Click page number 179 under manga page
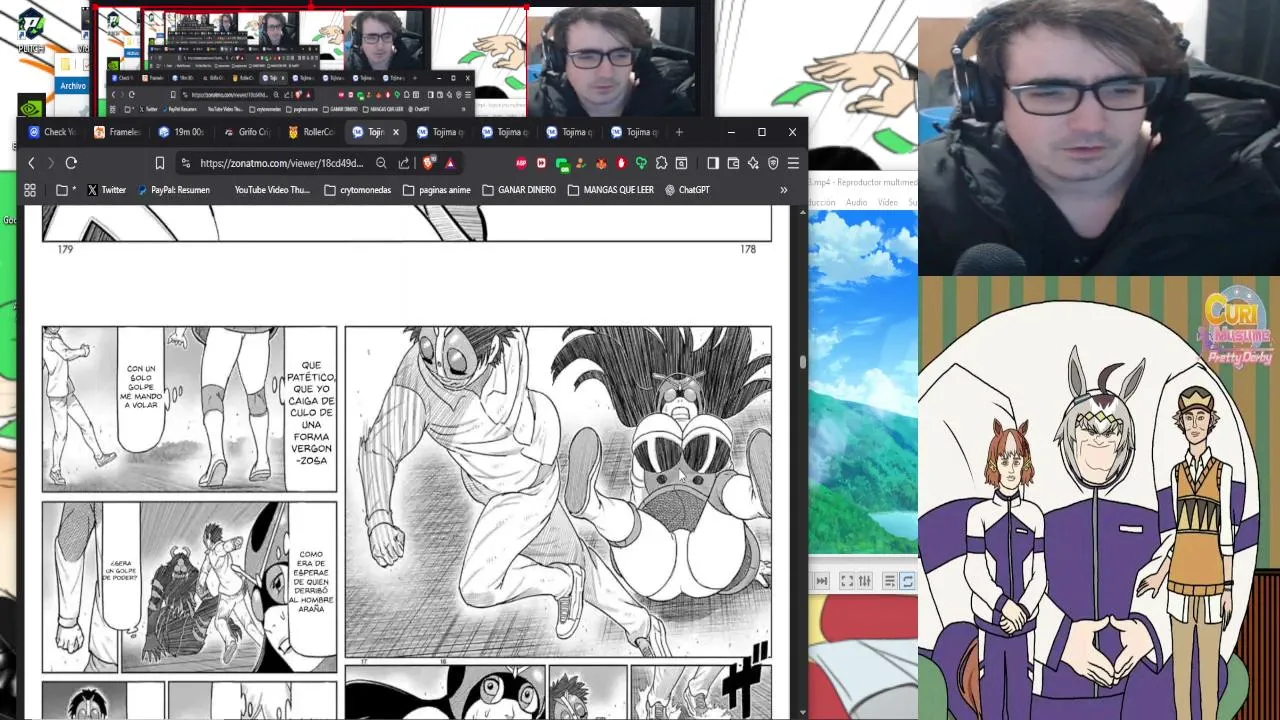 pos(65,249)
